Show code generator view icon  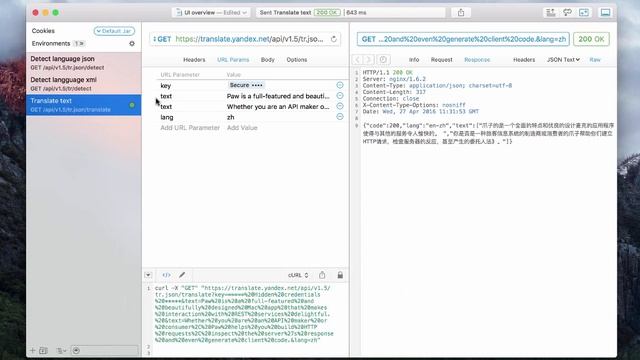(167, 275)
